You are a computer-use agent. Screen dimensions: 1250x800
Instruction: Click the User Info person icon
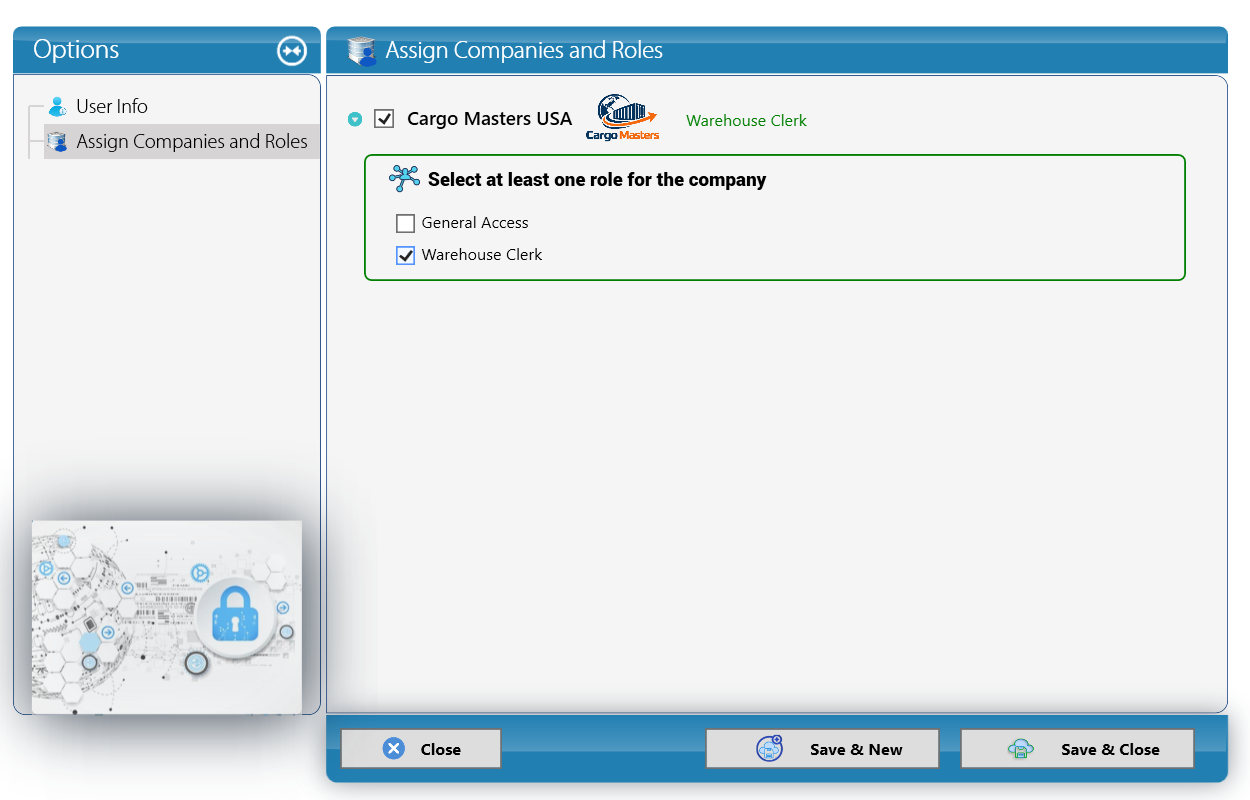pos(58,106)
